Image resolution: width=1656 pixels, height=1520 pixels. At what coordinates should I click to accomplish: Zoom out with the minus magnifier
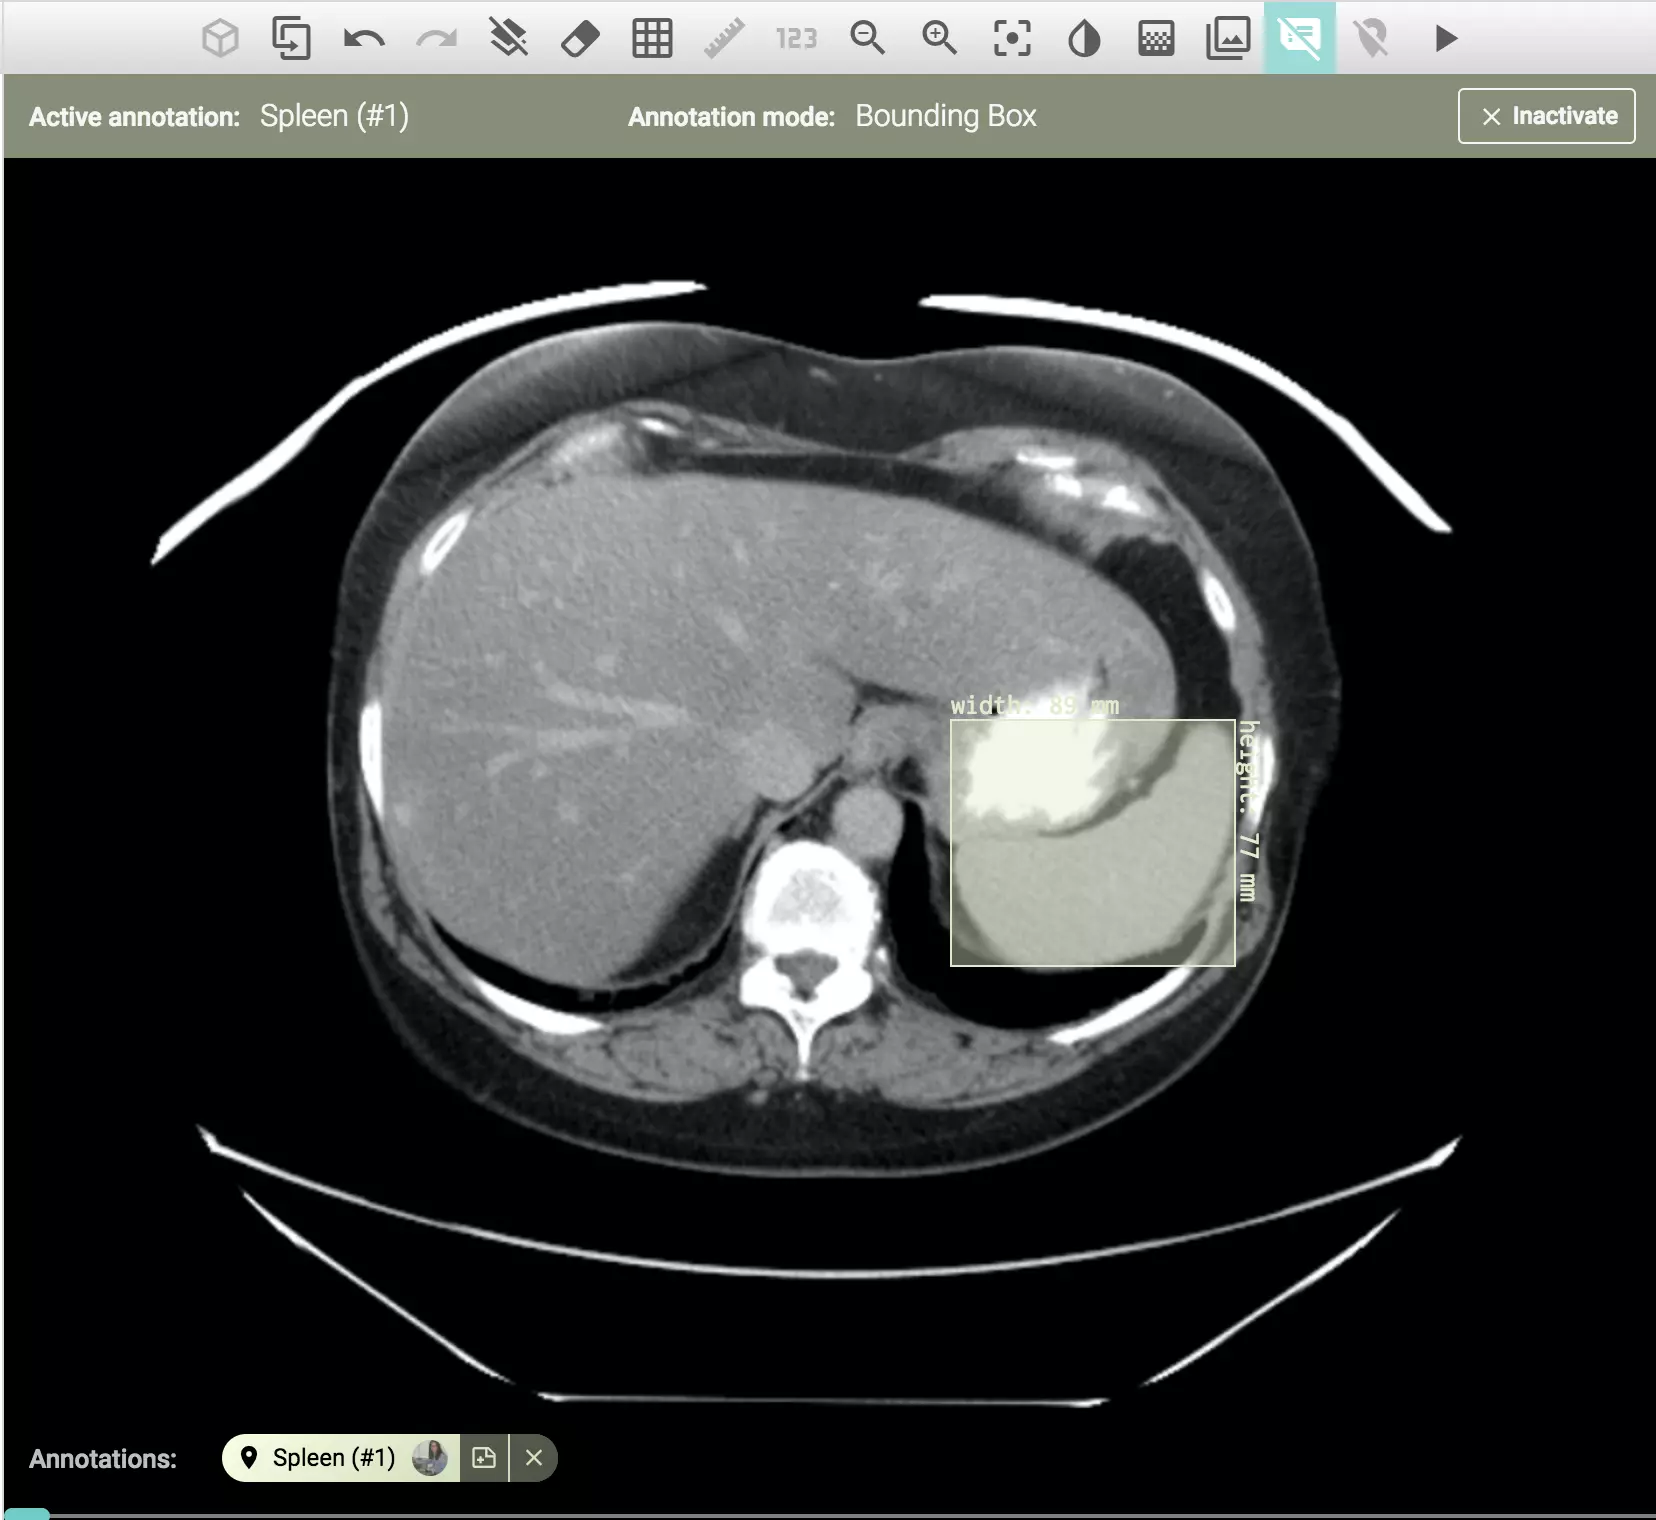867,39
